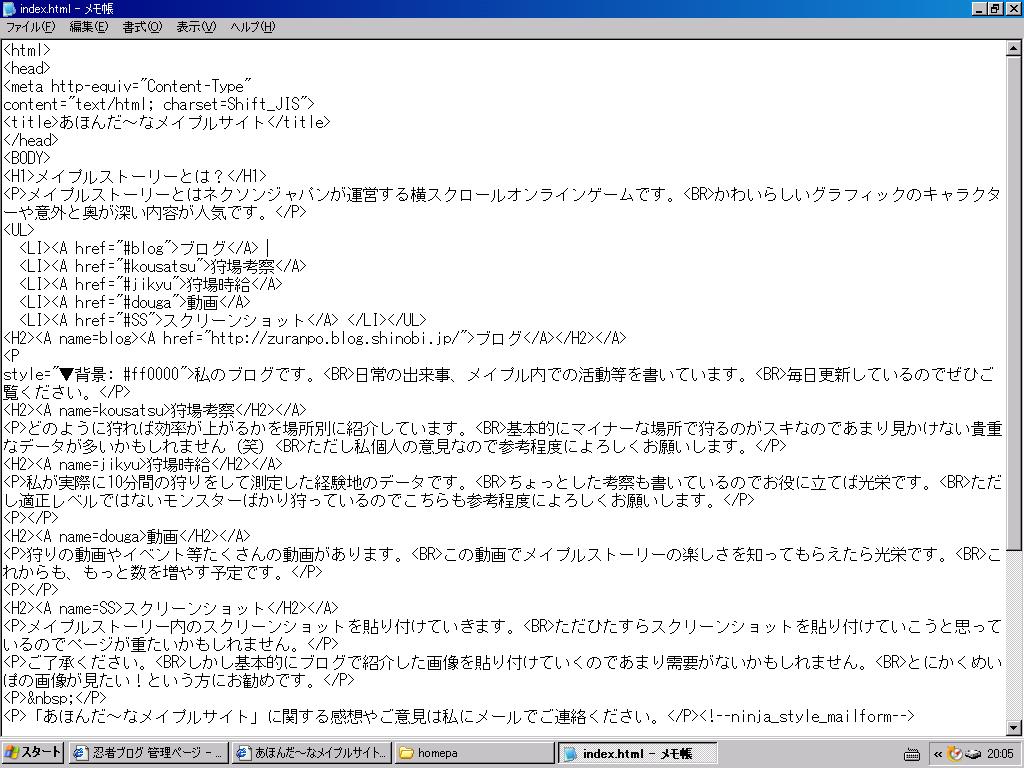Restore down the Notepad window

coord(994,8)
